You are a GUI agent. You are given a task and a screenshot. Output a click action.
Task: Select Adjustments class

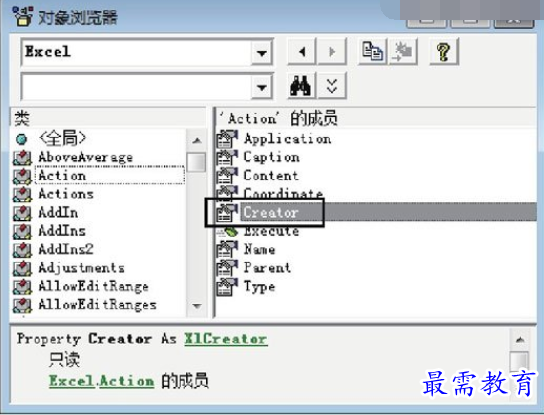pos(81,268)
